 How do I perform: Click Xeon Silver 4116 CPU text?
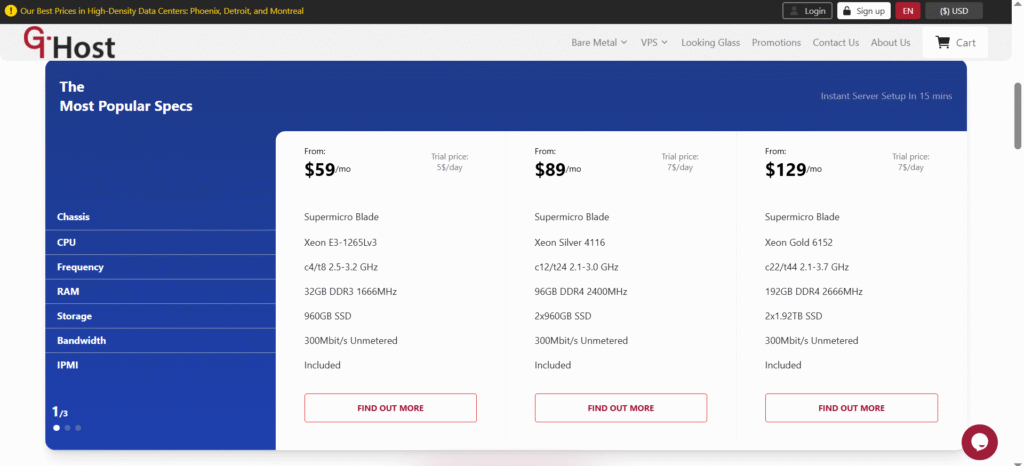[569, 242]
